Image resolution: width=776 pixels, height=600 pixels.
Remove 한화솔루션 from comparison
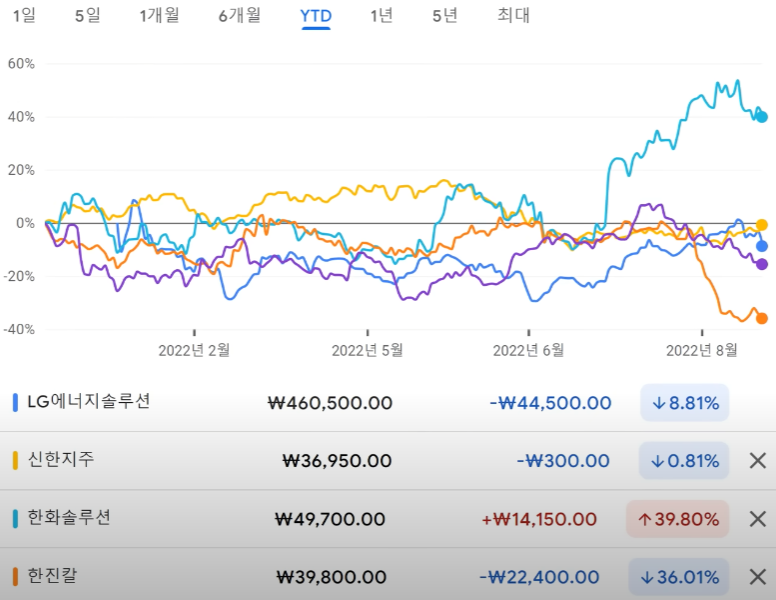[x=758, y=519]
